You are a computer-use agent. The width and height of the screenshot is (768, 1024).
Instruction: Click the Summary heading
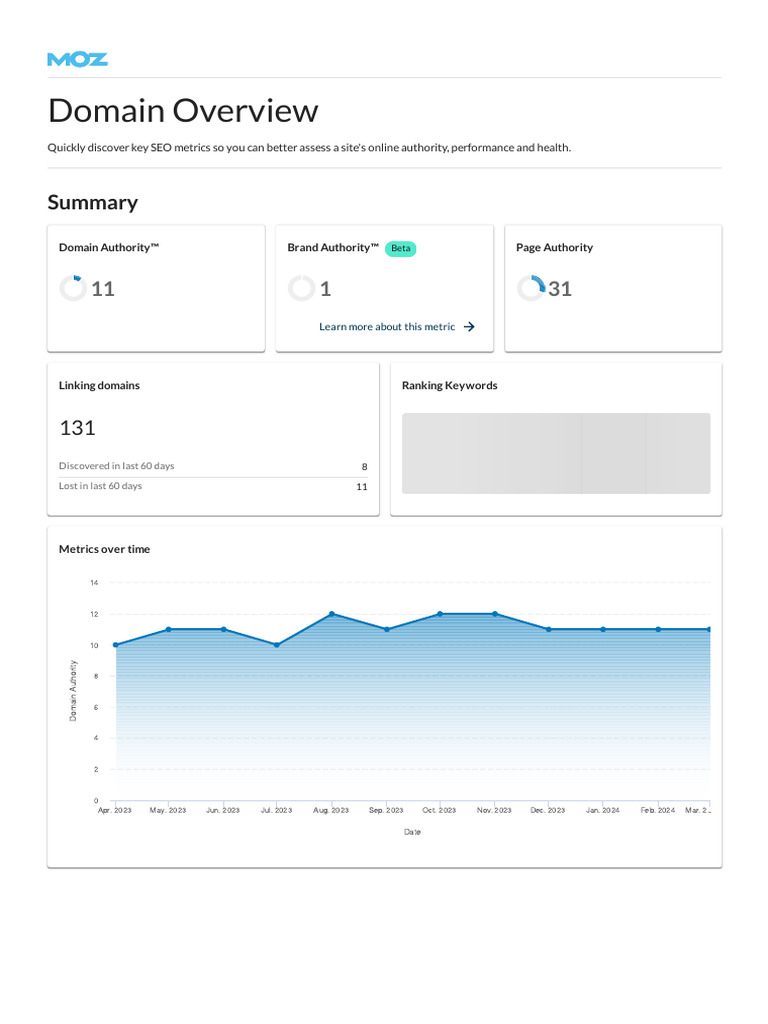click(93, 202)
